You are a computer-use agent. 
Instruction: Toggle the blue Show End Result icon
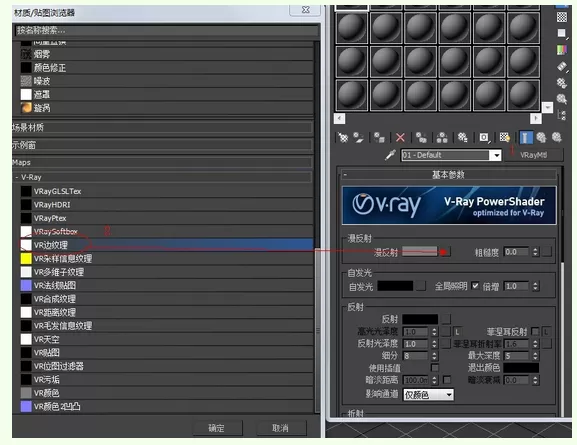[x=525, y=138]
